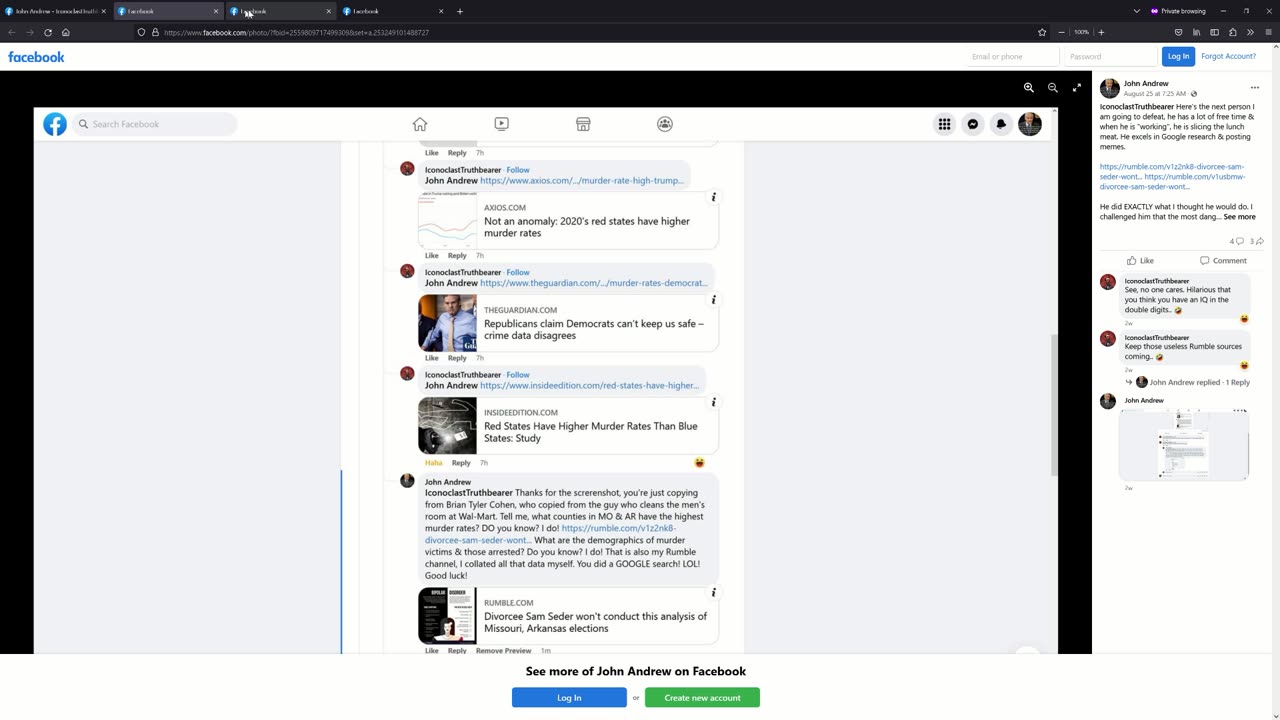Open John Andrew's profile picture on post
The width and height of the screenshot is (1280, 720).
1109,88
